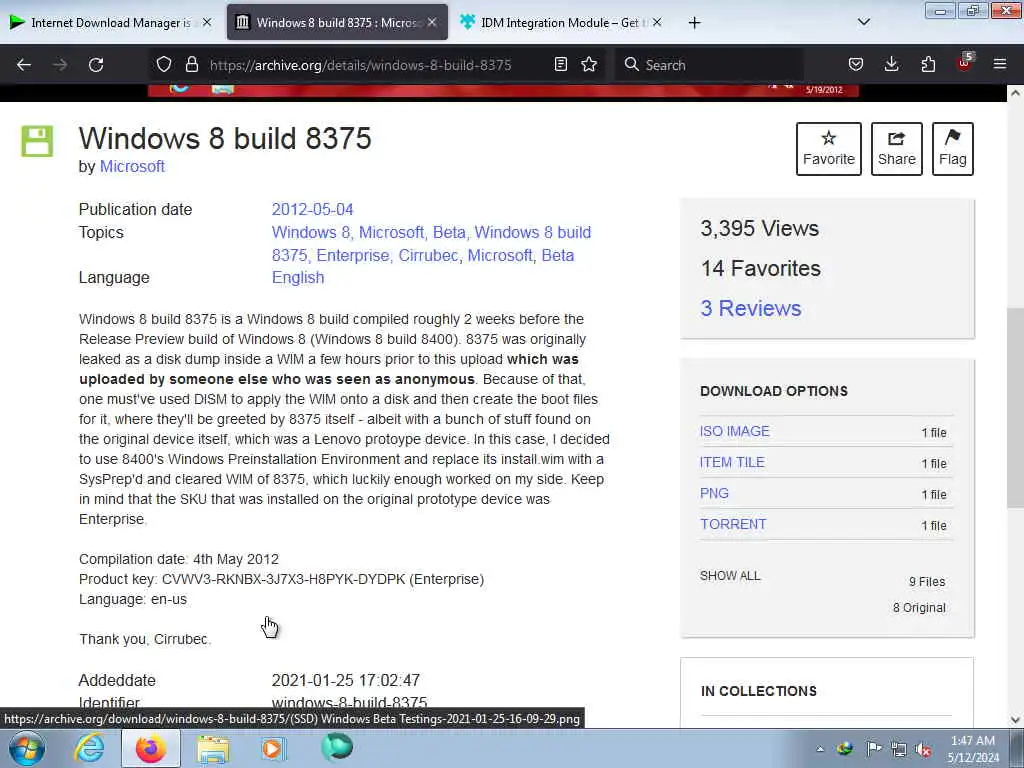This screenshot has height=768, width=1024.
Task: Click the 3,395 Views text
Action: (760, 229)
